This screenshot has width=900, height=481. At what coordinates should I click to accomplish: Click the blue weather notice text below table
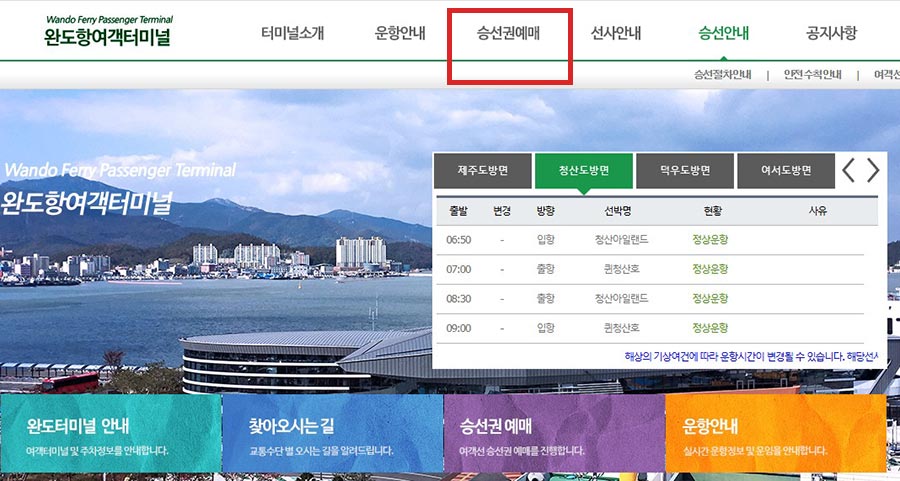[751, 356]
